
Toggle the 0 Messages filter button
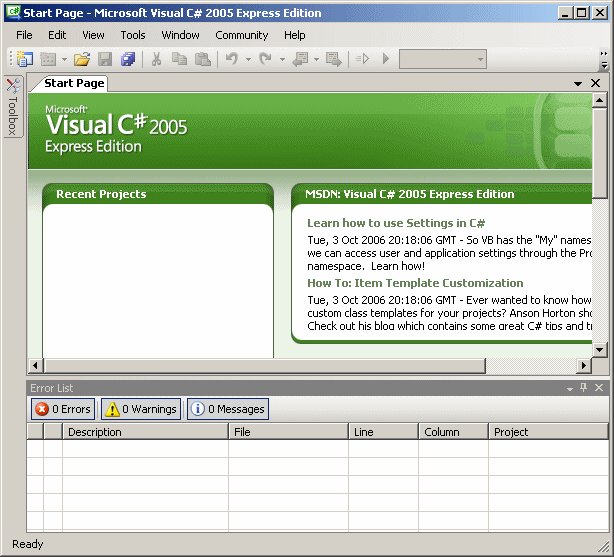(x=228, y=409)
